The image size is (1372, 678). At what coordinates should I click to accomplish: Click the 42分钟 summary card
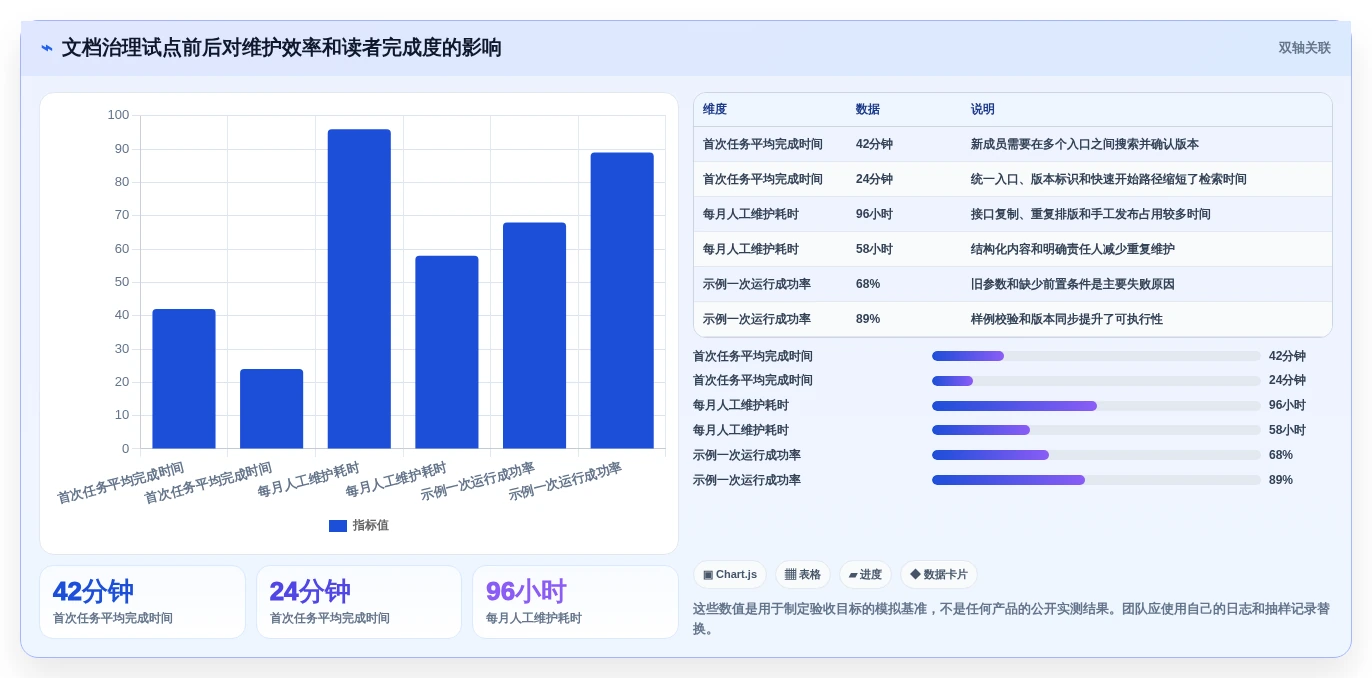pyautogui.click(x=142, y=602)
